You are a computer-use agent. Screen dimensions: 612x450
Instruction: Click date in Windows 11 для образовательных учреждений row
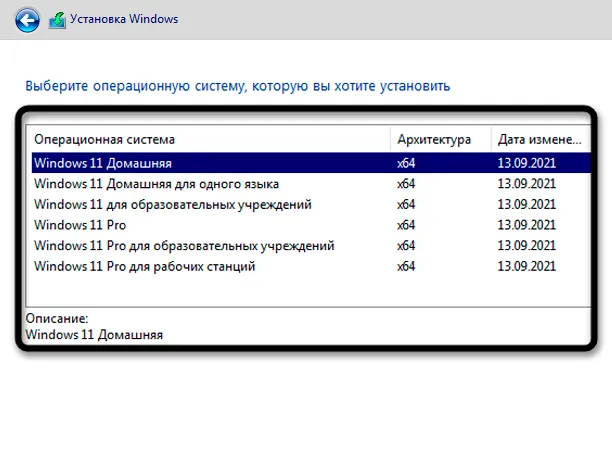527,204
